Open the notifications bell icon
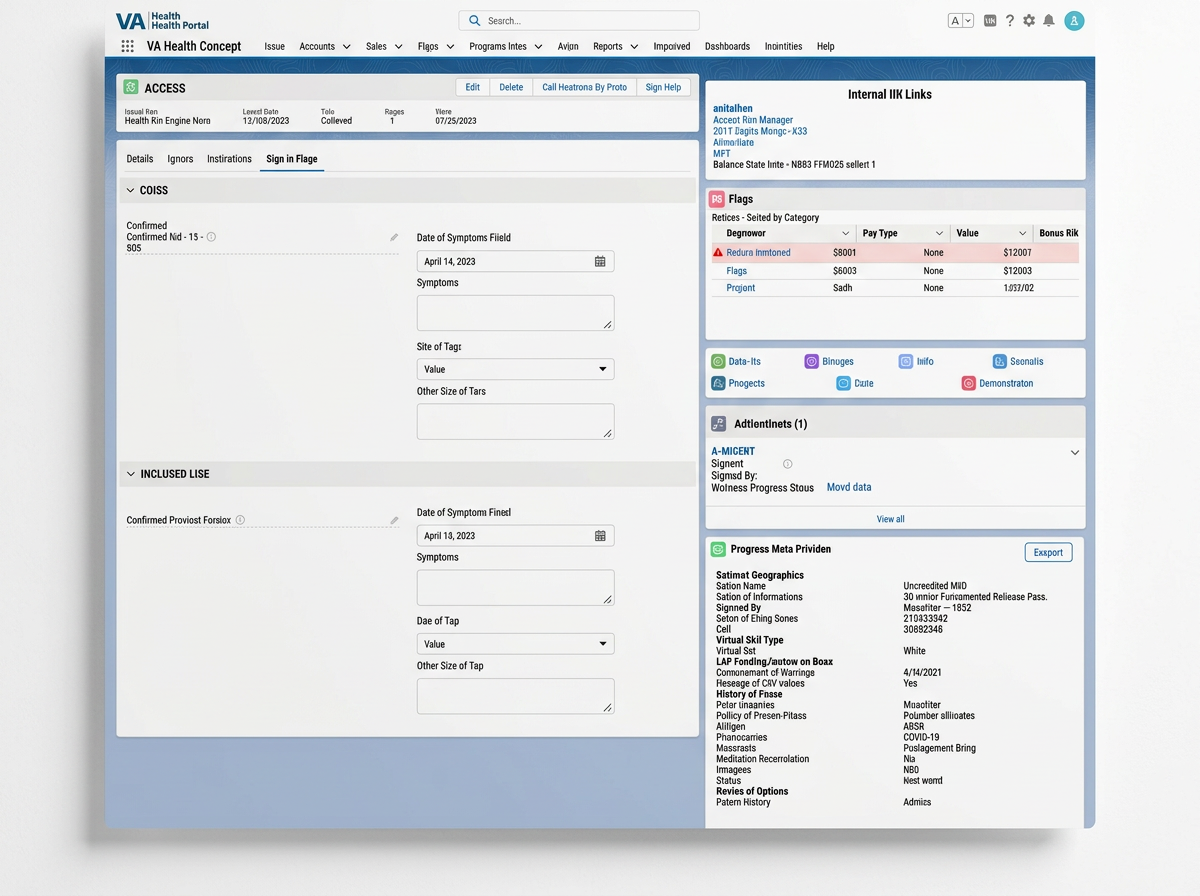The image size is (1200, 896). tap(1049, 20)
